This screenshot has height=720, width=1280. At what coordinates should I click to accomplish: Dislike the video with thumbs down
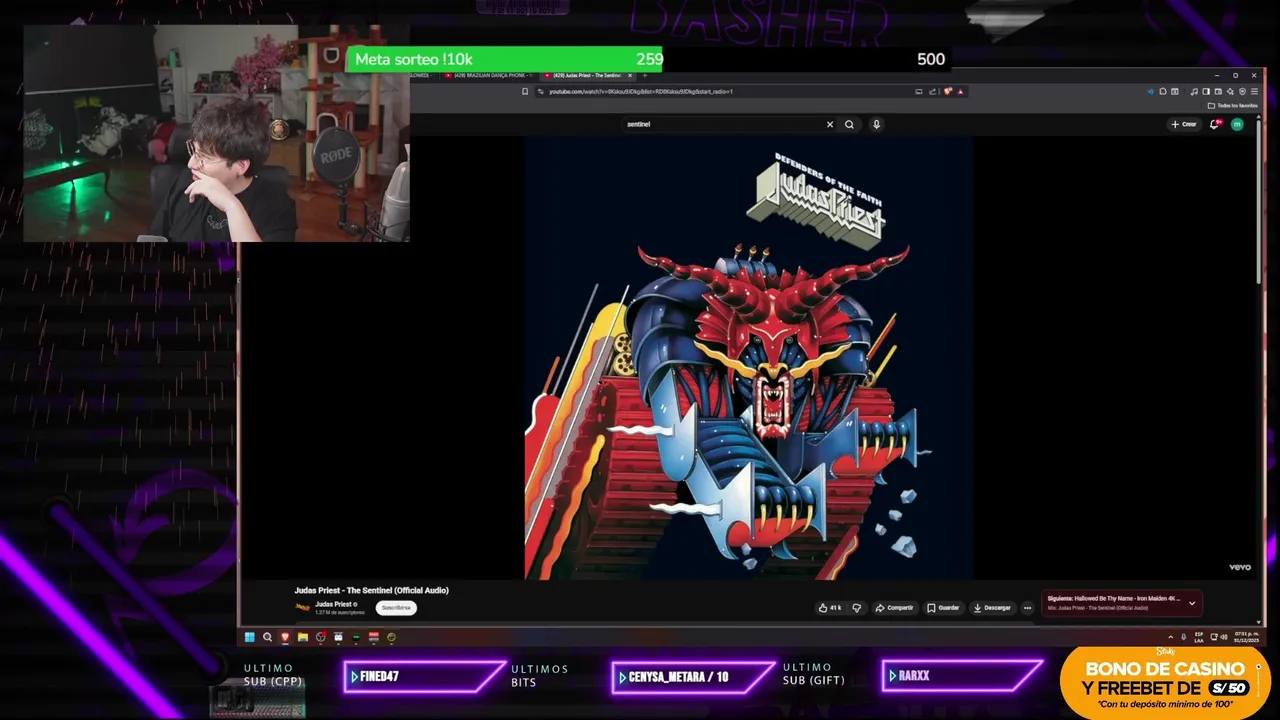[856, 607]
